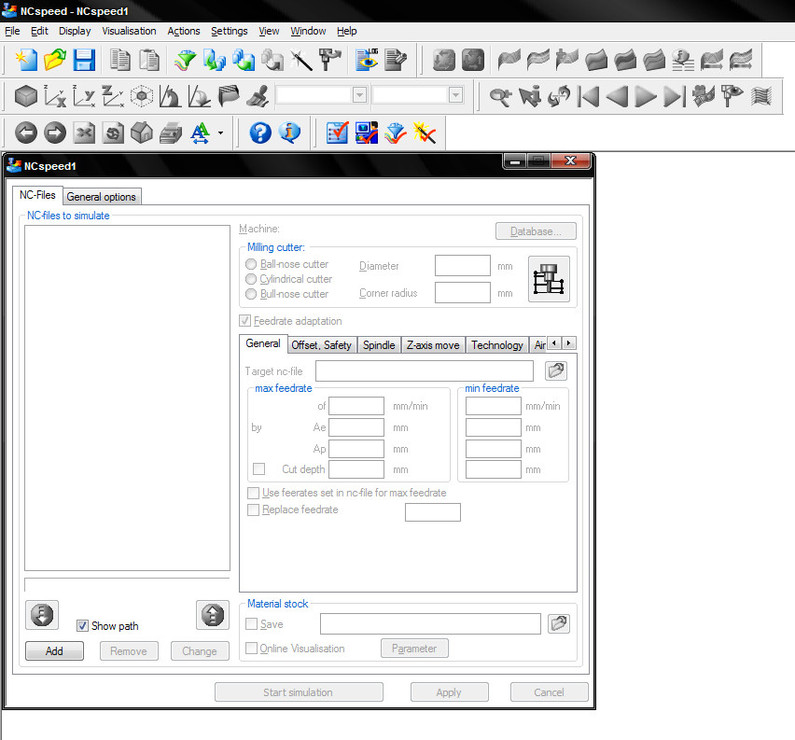
Task: Open the log viewer eye icon
Action: click(367, 60)
